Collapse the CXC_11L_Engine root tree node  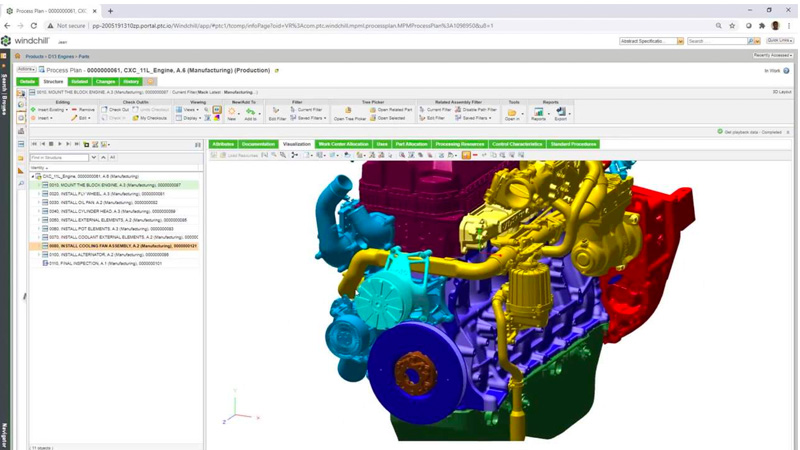pos(33,176)
